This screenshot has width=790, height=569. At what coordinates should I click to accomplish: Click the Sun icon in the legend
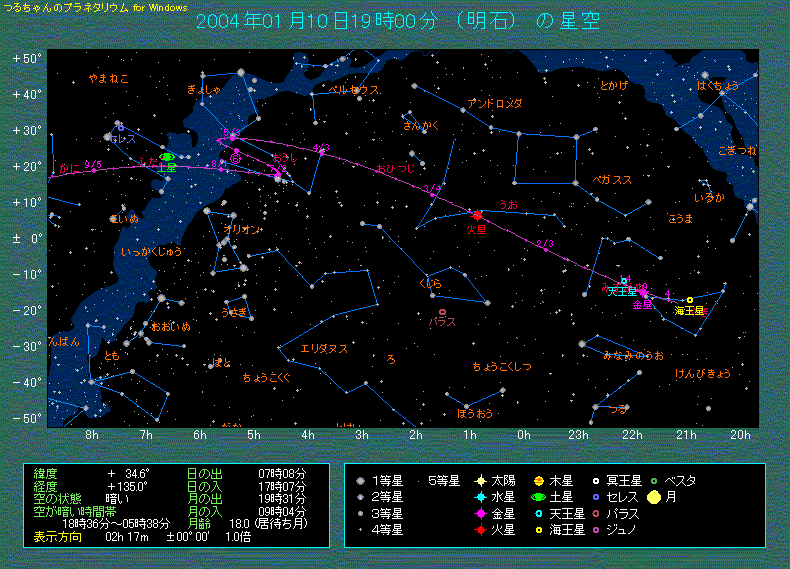pos(481,481)
